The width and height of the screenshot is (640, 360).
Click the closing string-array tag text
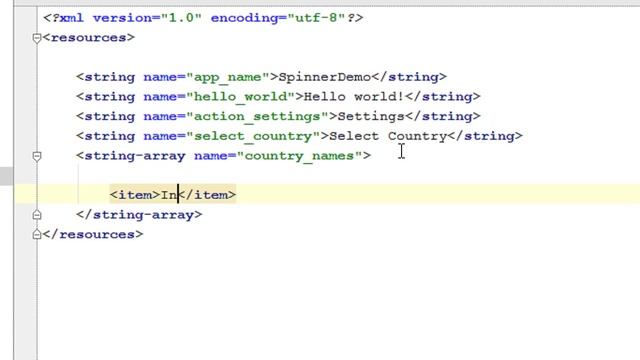(x=139, y=215)
